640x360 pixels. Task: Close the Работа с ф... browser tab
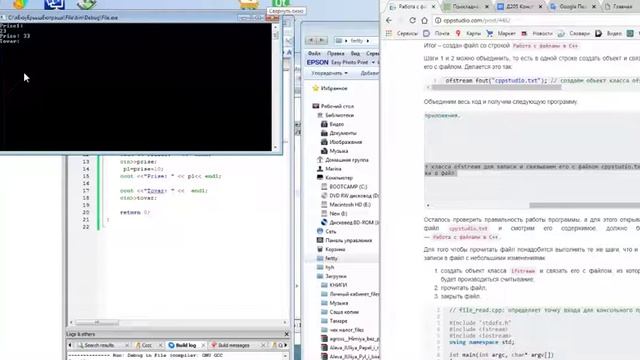click(433, 7)
